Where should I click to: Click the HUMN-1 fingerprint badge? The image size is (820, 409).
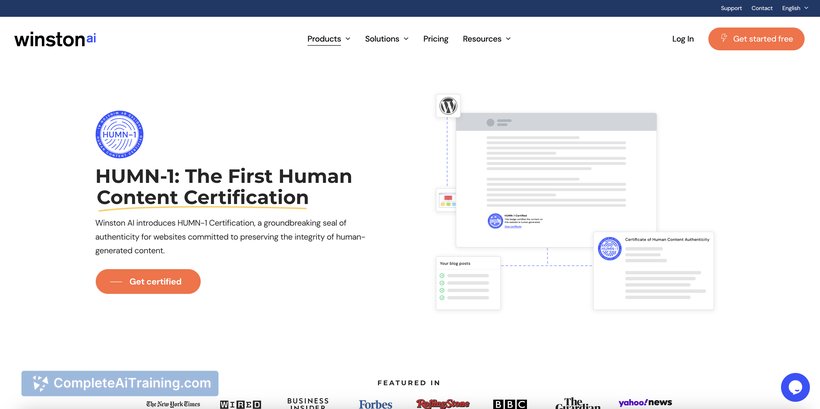pyautogui.click(x=119, y=134)
